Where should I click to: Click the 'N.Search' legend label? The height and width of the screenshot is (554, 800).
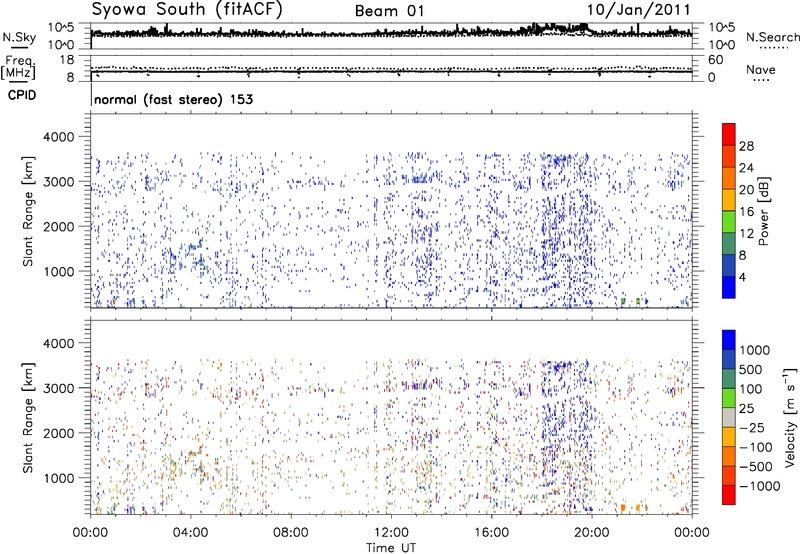click(x=772, y=37)
